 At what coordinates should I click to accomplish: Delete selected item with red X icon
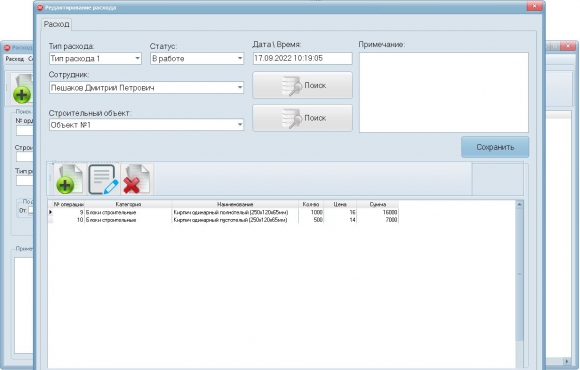tap(136, 179)
